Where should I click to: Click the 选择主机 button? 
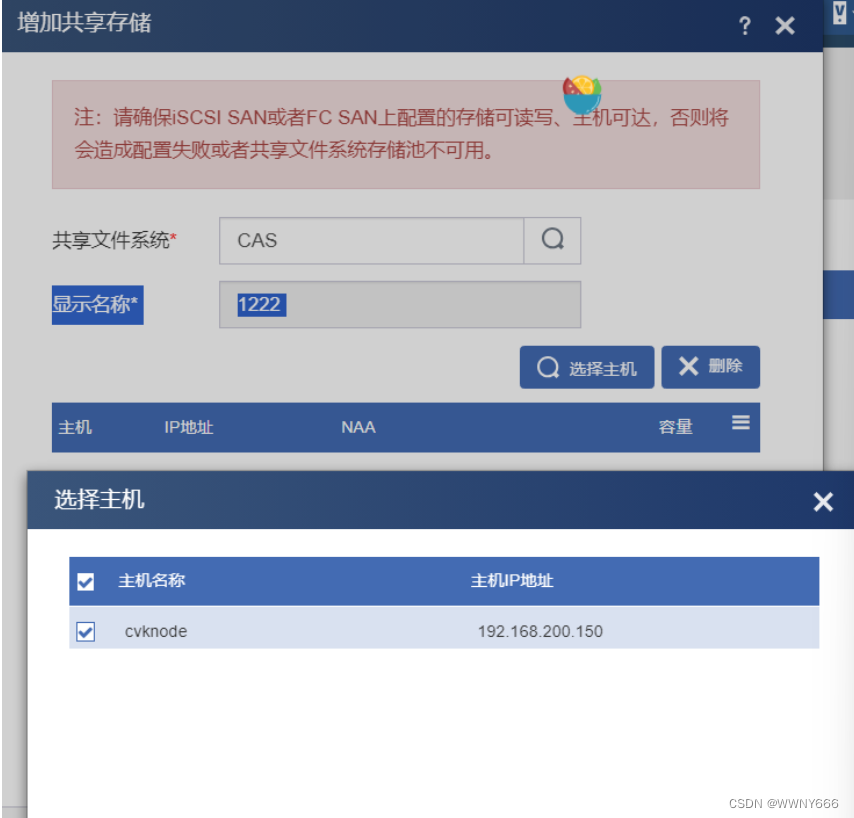tap(586, 367)
